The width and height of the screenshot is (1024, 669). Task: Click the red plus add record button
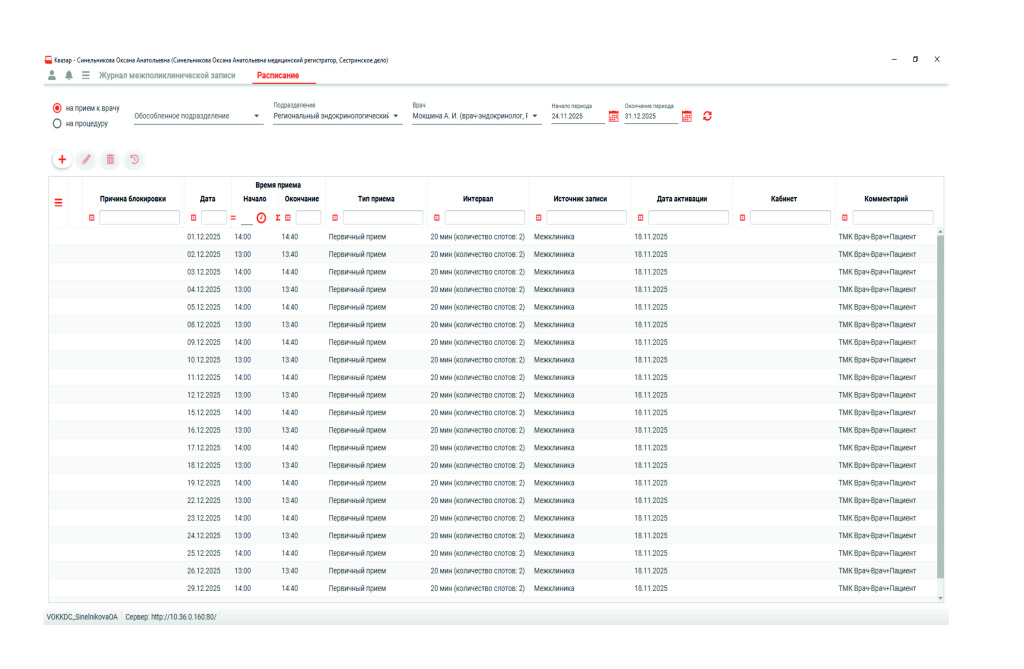click(62, 159)
